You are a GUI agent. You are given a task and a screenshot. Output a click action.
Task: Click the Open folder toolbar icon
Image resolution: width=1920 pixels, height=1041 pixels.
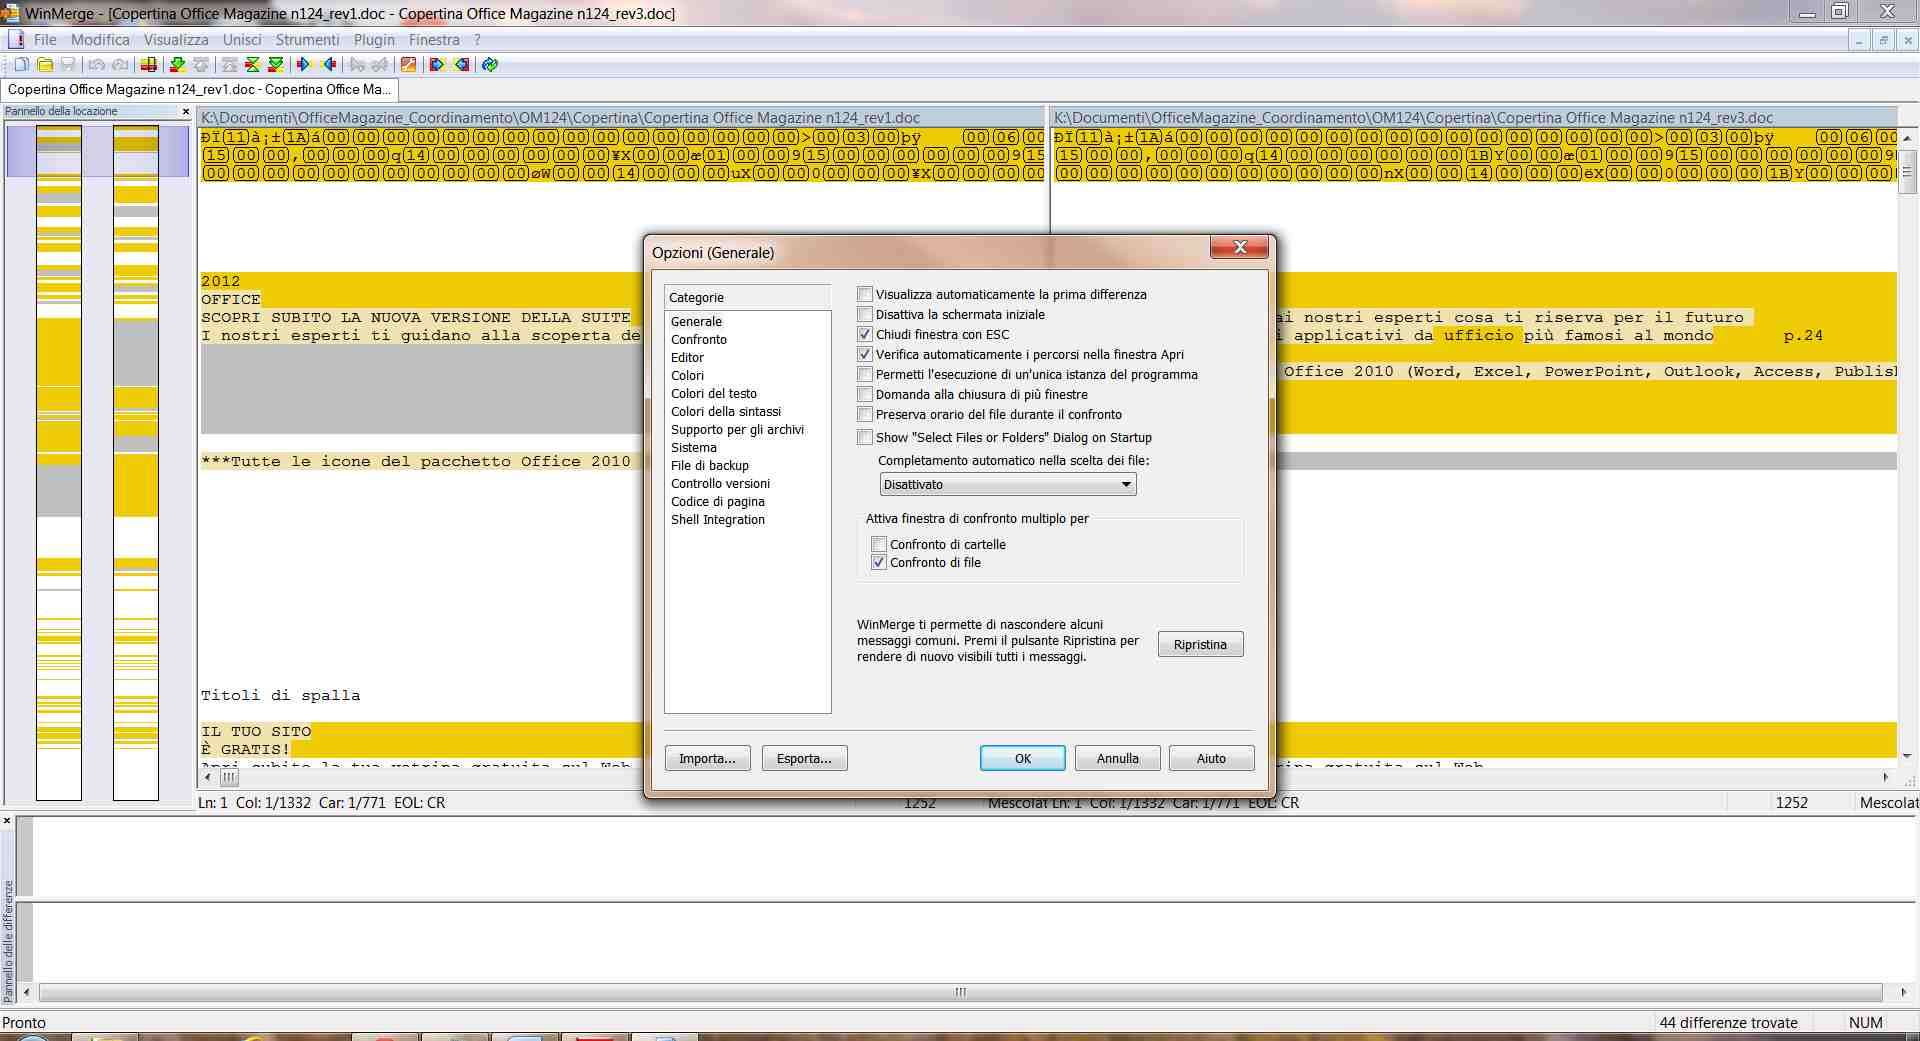pyautogui.click(x=45, y=65)
